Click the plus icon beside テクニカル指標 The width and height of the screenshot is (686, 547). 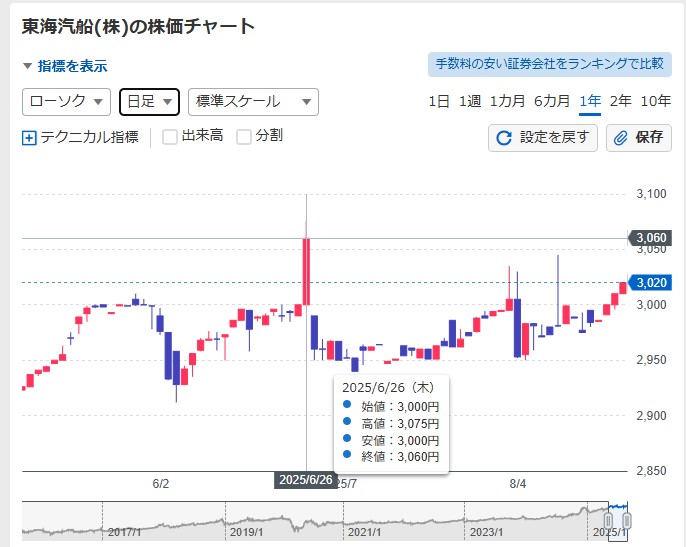29,138
